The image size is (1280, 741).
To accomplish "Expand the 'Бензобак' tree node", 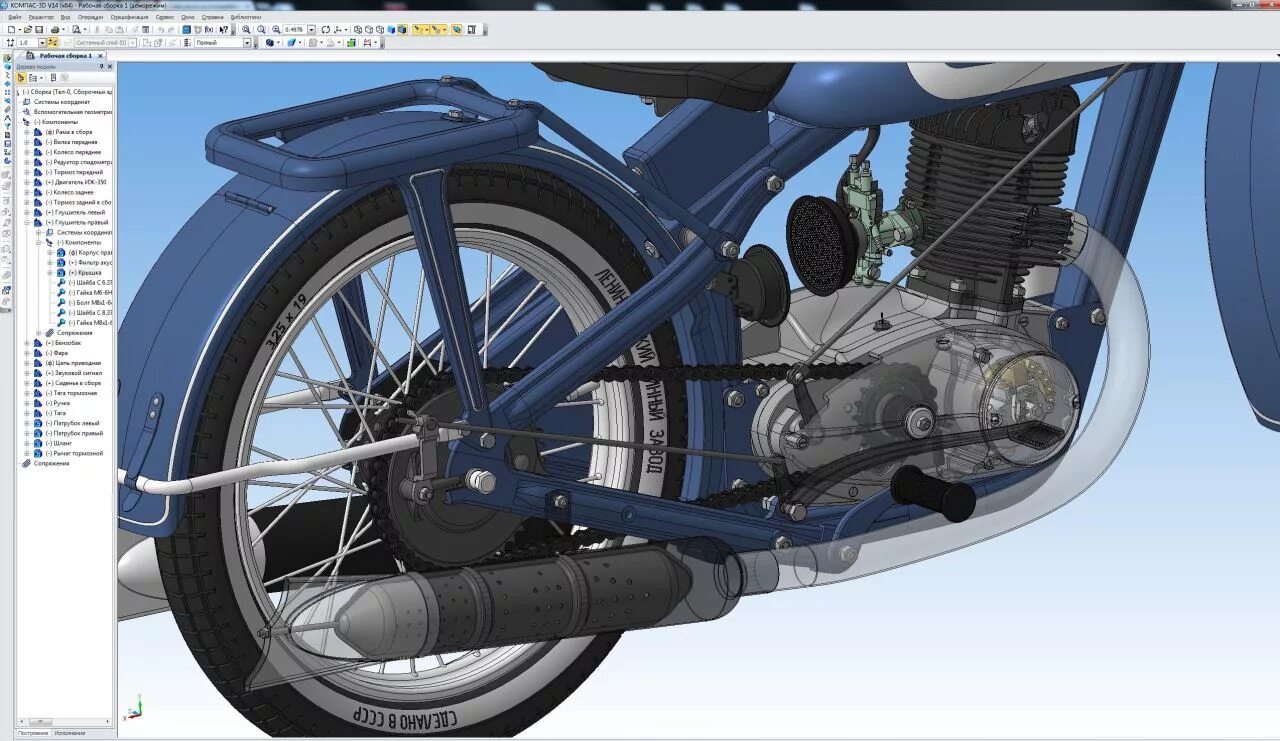I will (x=27, y=343).
